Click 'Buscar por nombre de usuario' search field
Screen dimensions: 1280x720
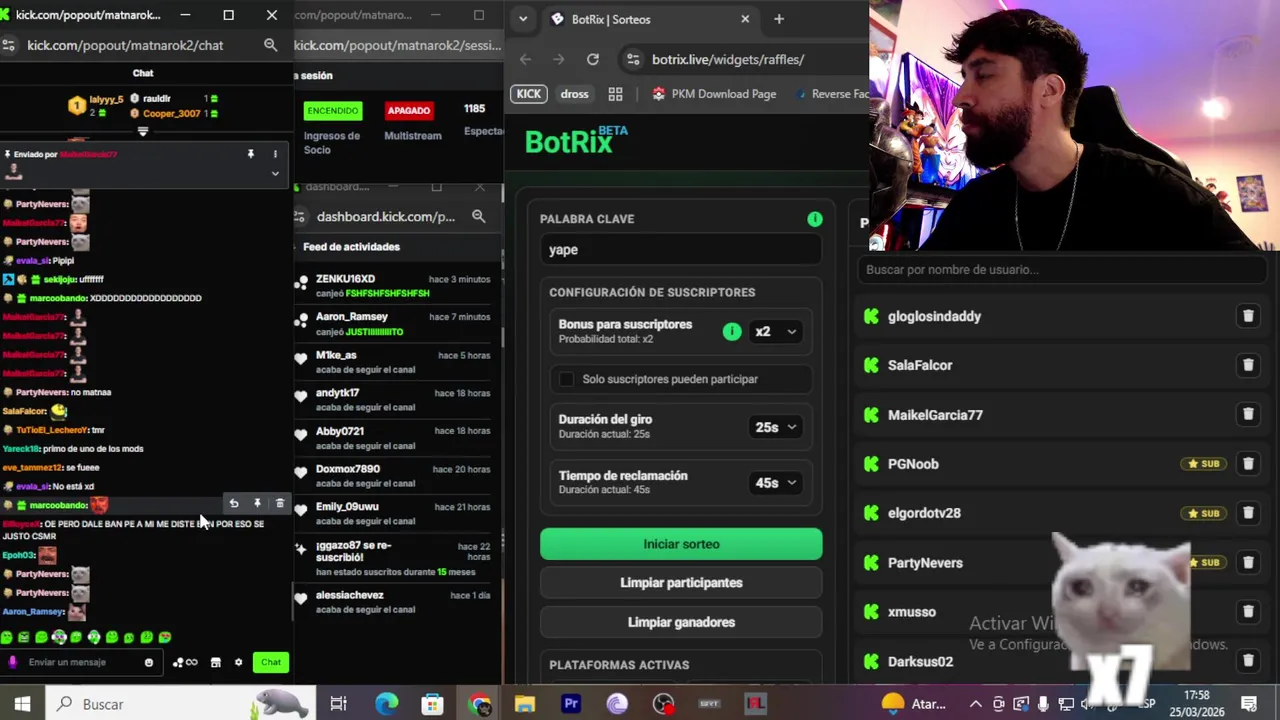pos(1063,269)
